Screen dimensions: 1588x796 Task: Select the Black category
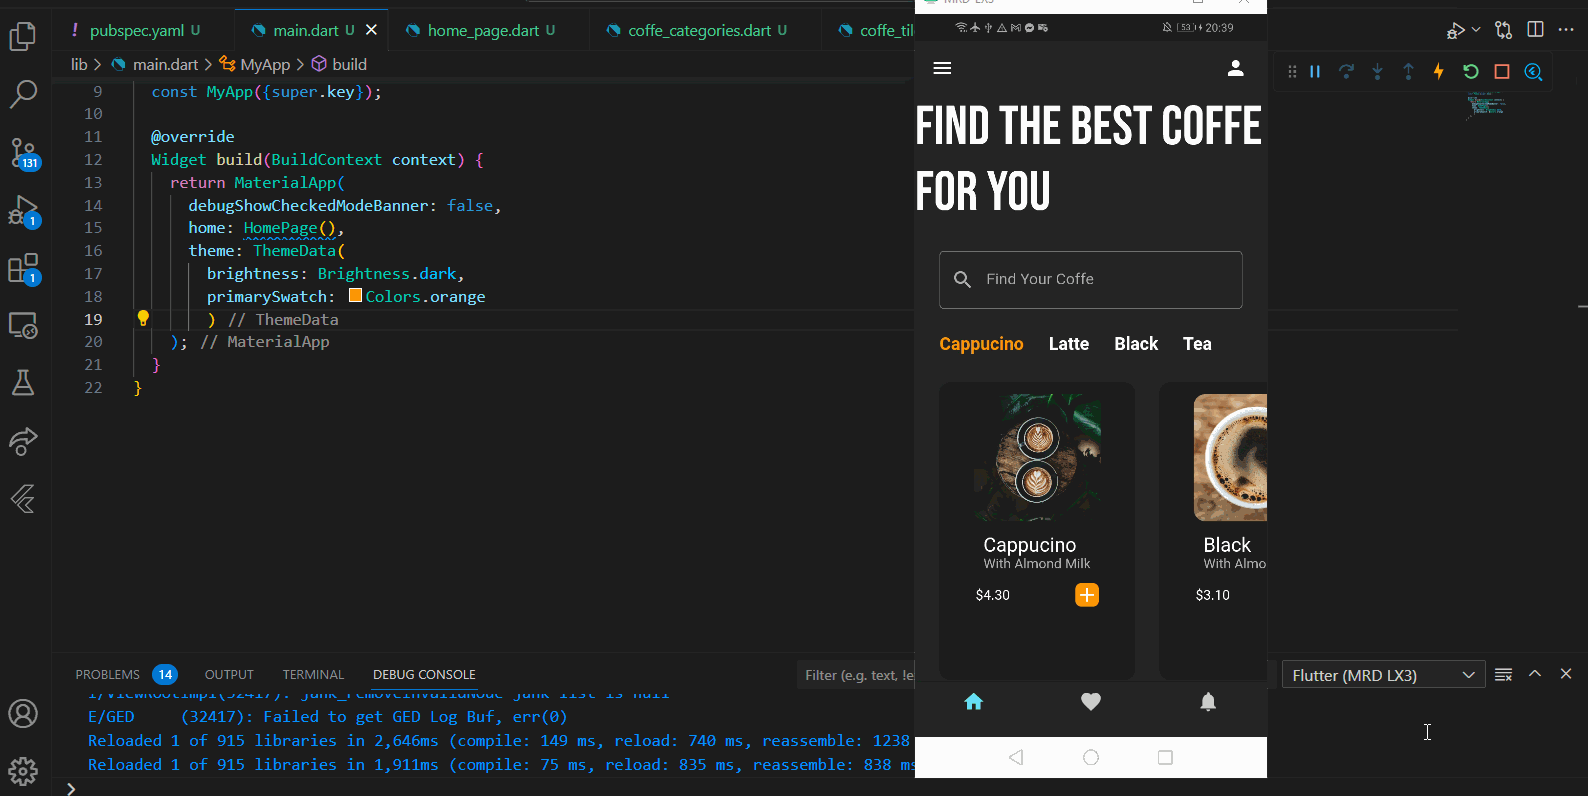click(x=1136, y=344)
